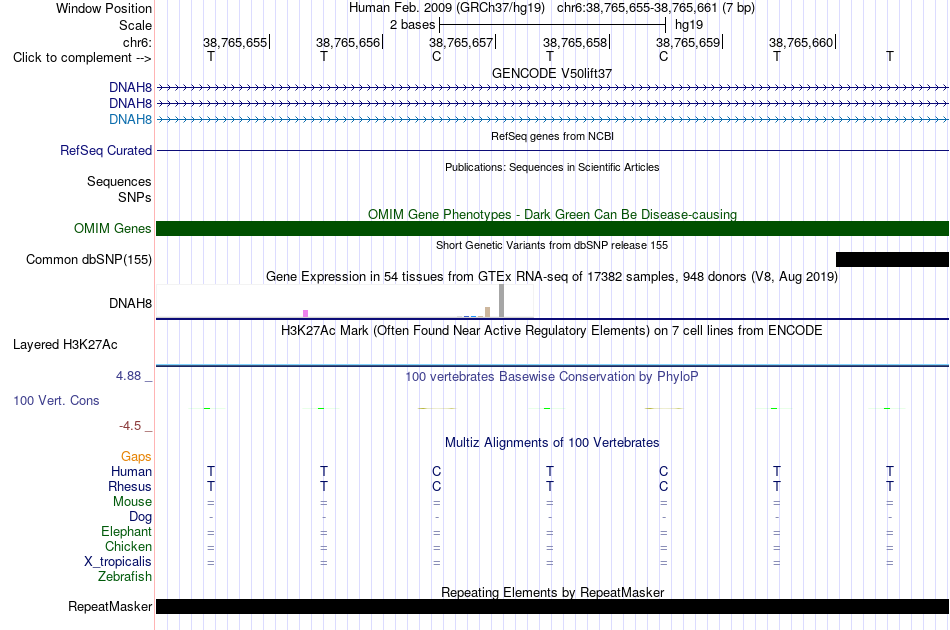Click the -4.5 conservation scale value
This screenshot has width=950, height=630.
(130, 426)
